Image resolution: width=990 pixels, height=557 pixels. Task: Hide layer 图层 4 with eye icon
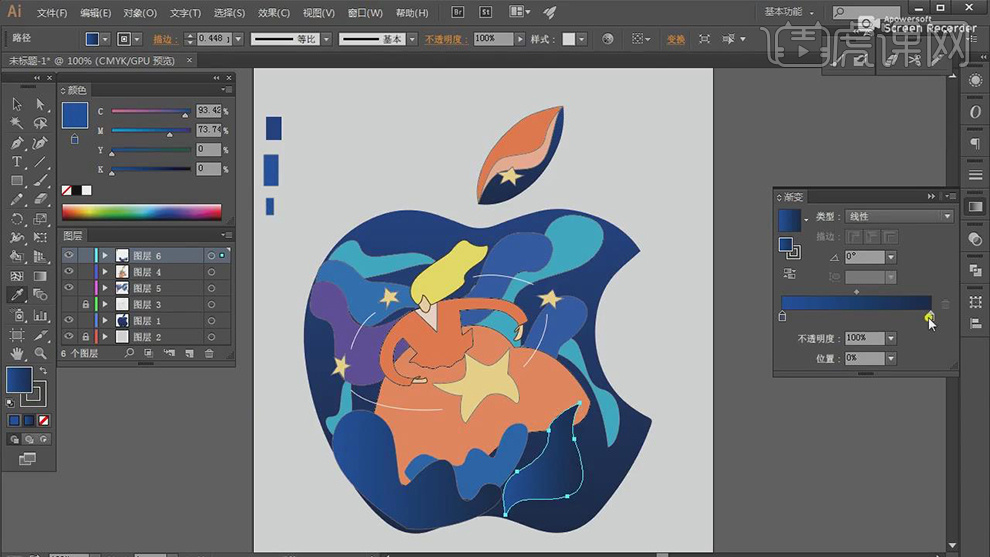pos(68,272)
